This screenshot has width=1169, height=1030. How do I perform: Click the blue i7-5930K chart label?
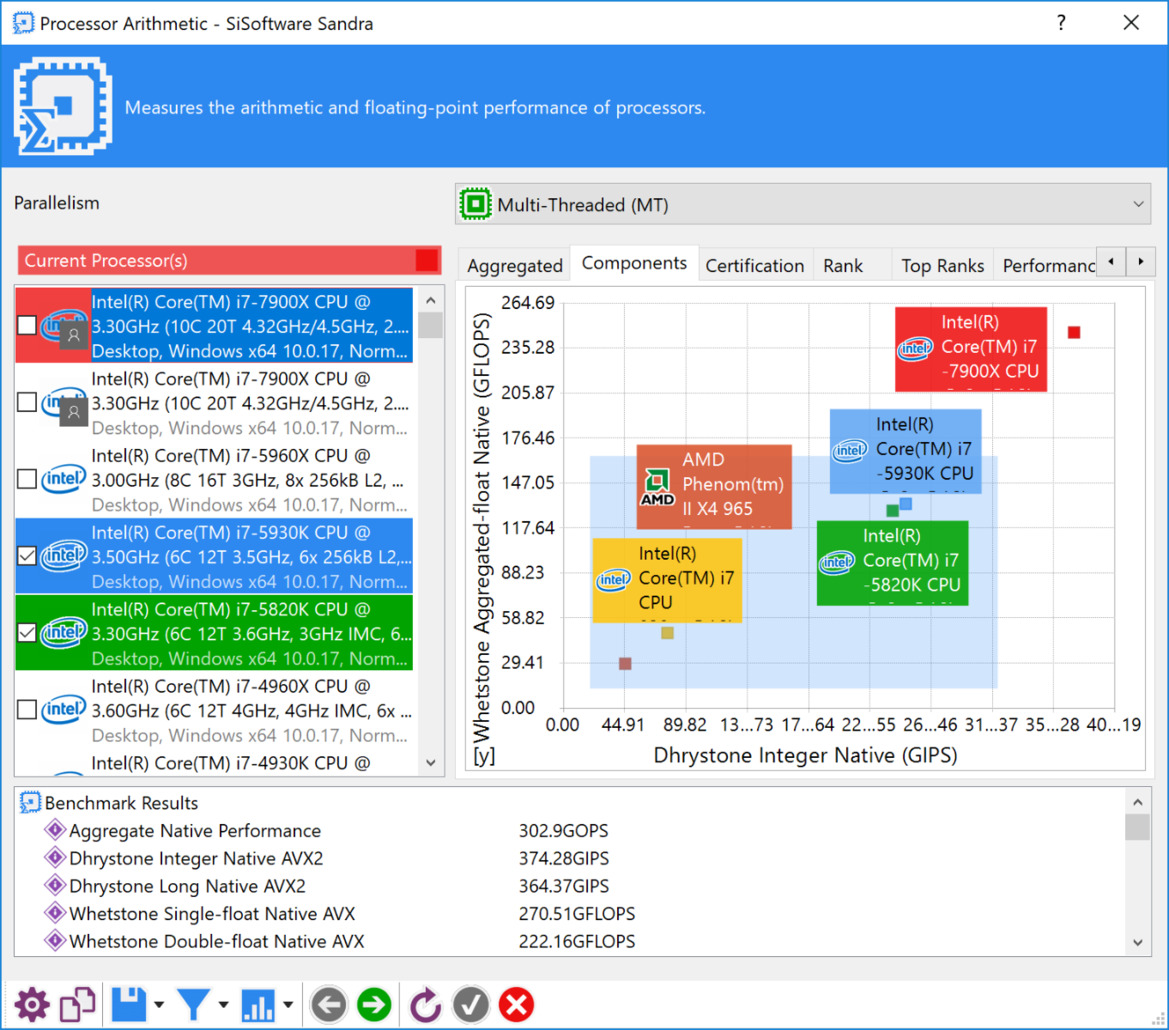[x=905, y=451]
